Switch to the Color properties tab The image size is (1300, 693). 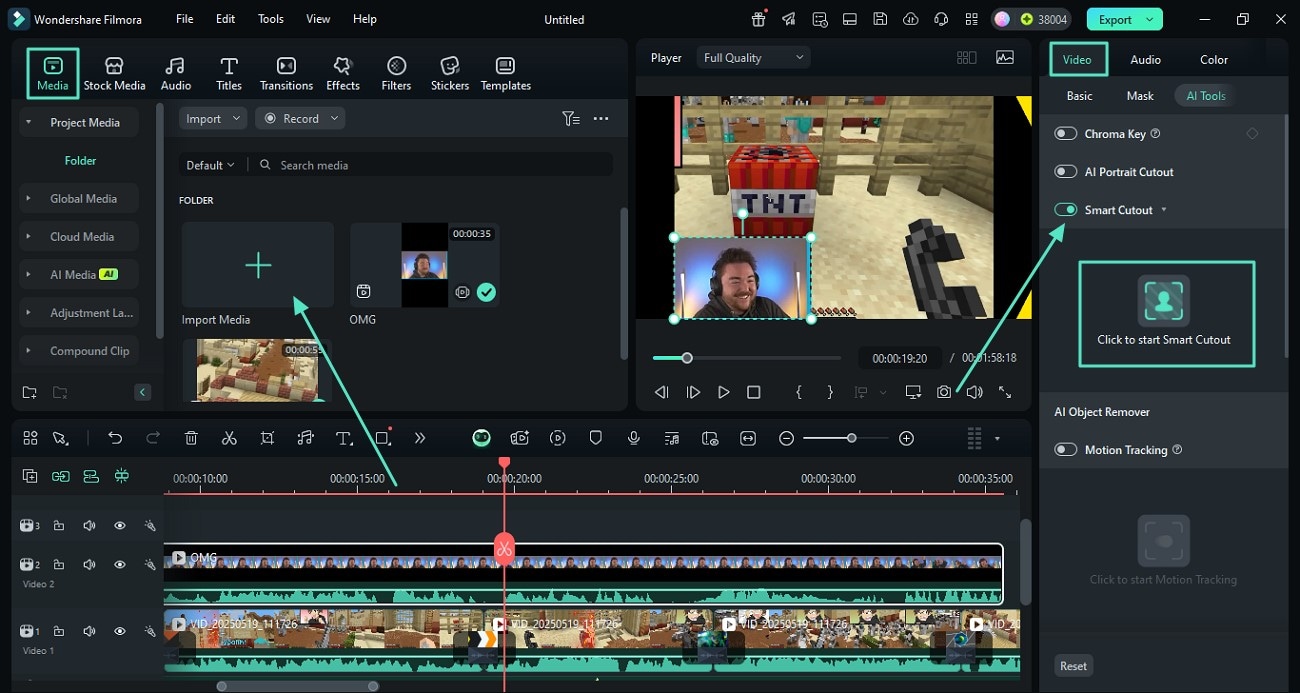pos(1214,60)
